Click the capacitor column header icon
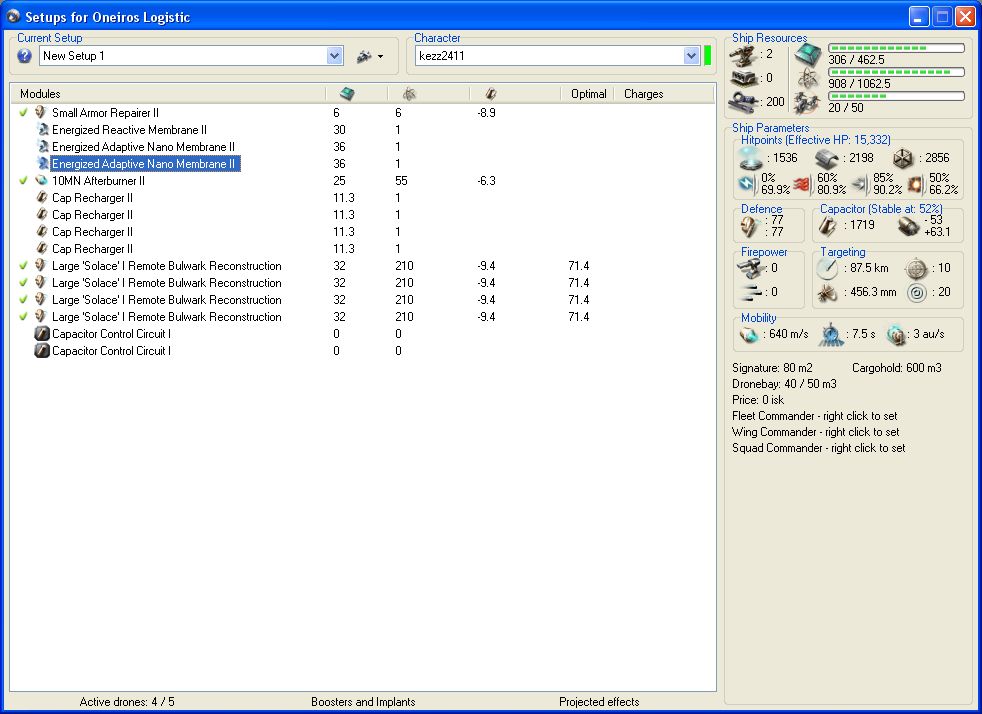The height and width of the screenshot is (714, 982). (491, 94)
